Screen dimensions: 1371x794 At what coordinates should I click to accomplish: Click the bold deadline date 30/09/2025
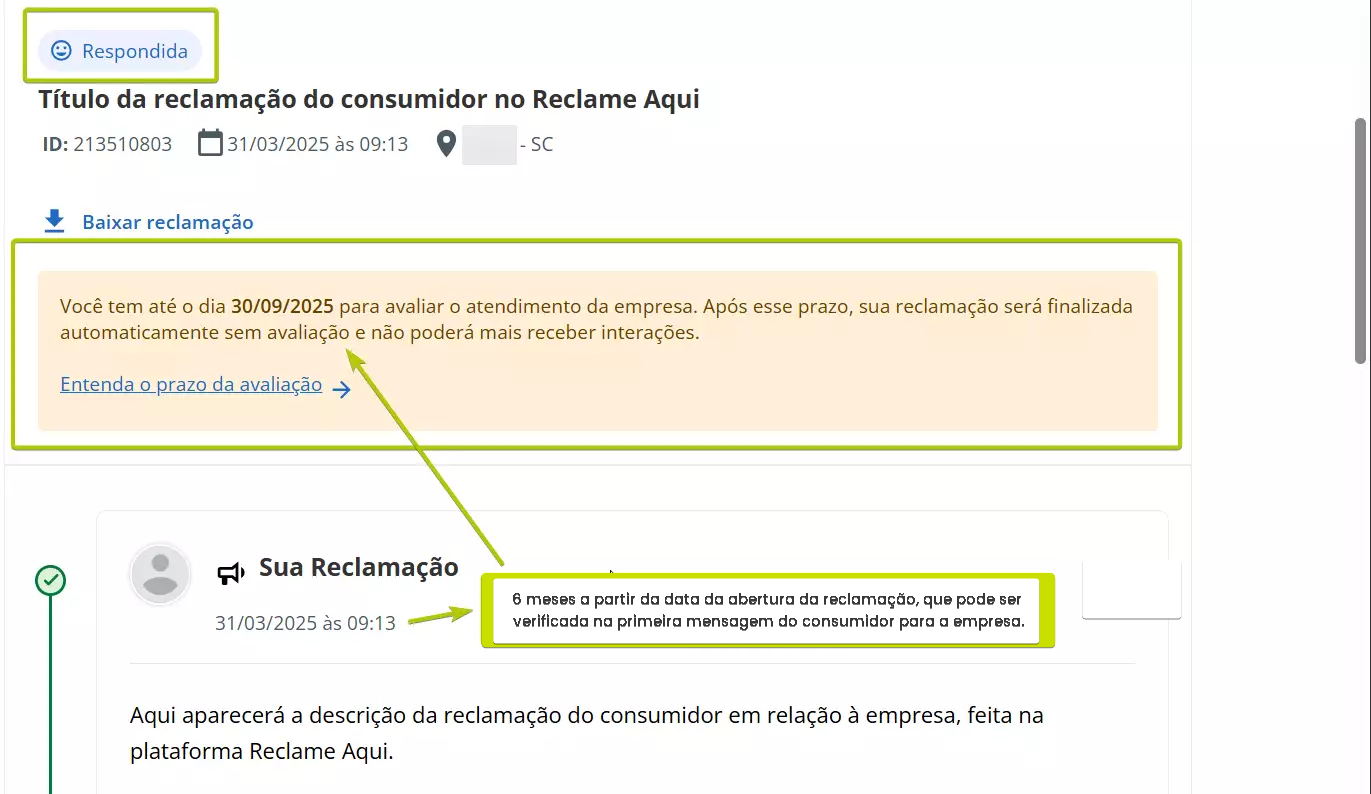click(282, 306)
